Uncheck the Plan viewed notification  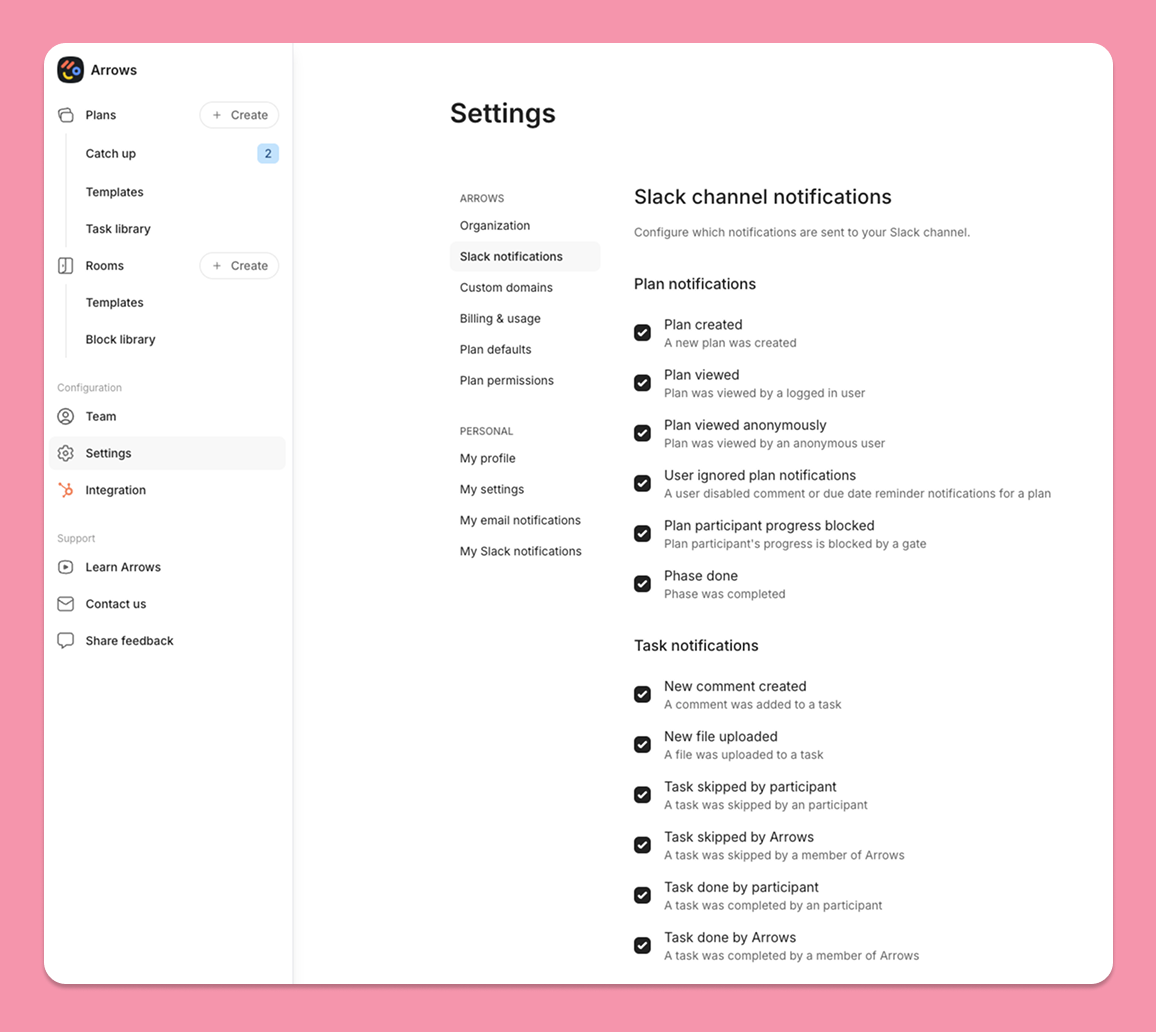point(643,383)
